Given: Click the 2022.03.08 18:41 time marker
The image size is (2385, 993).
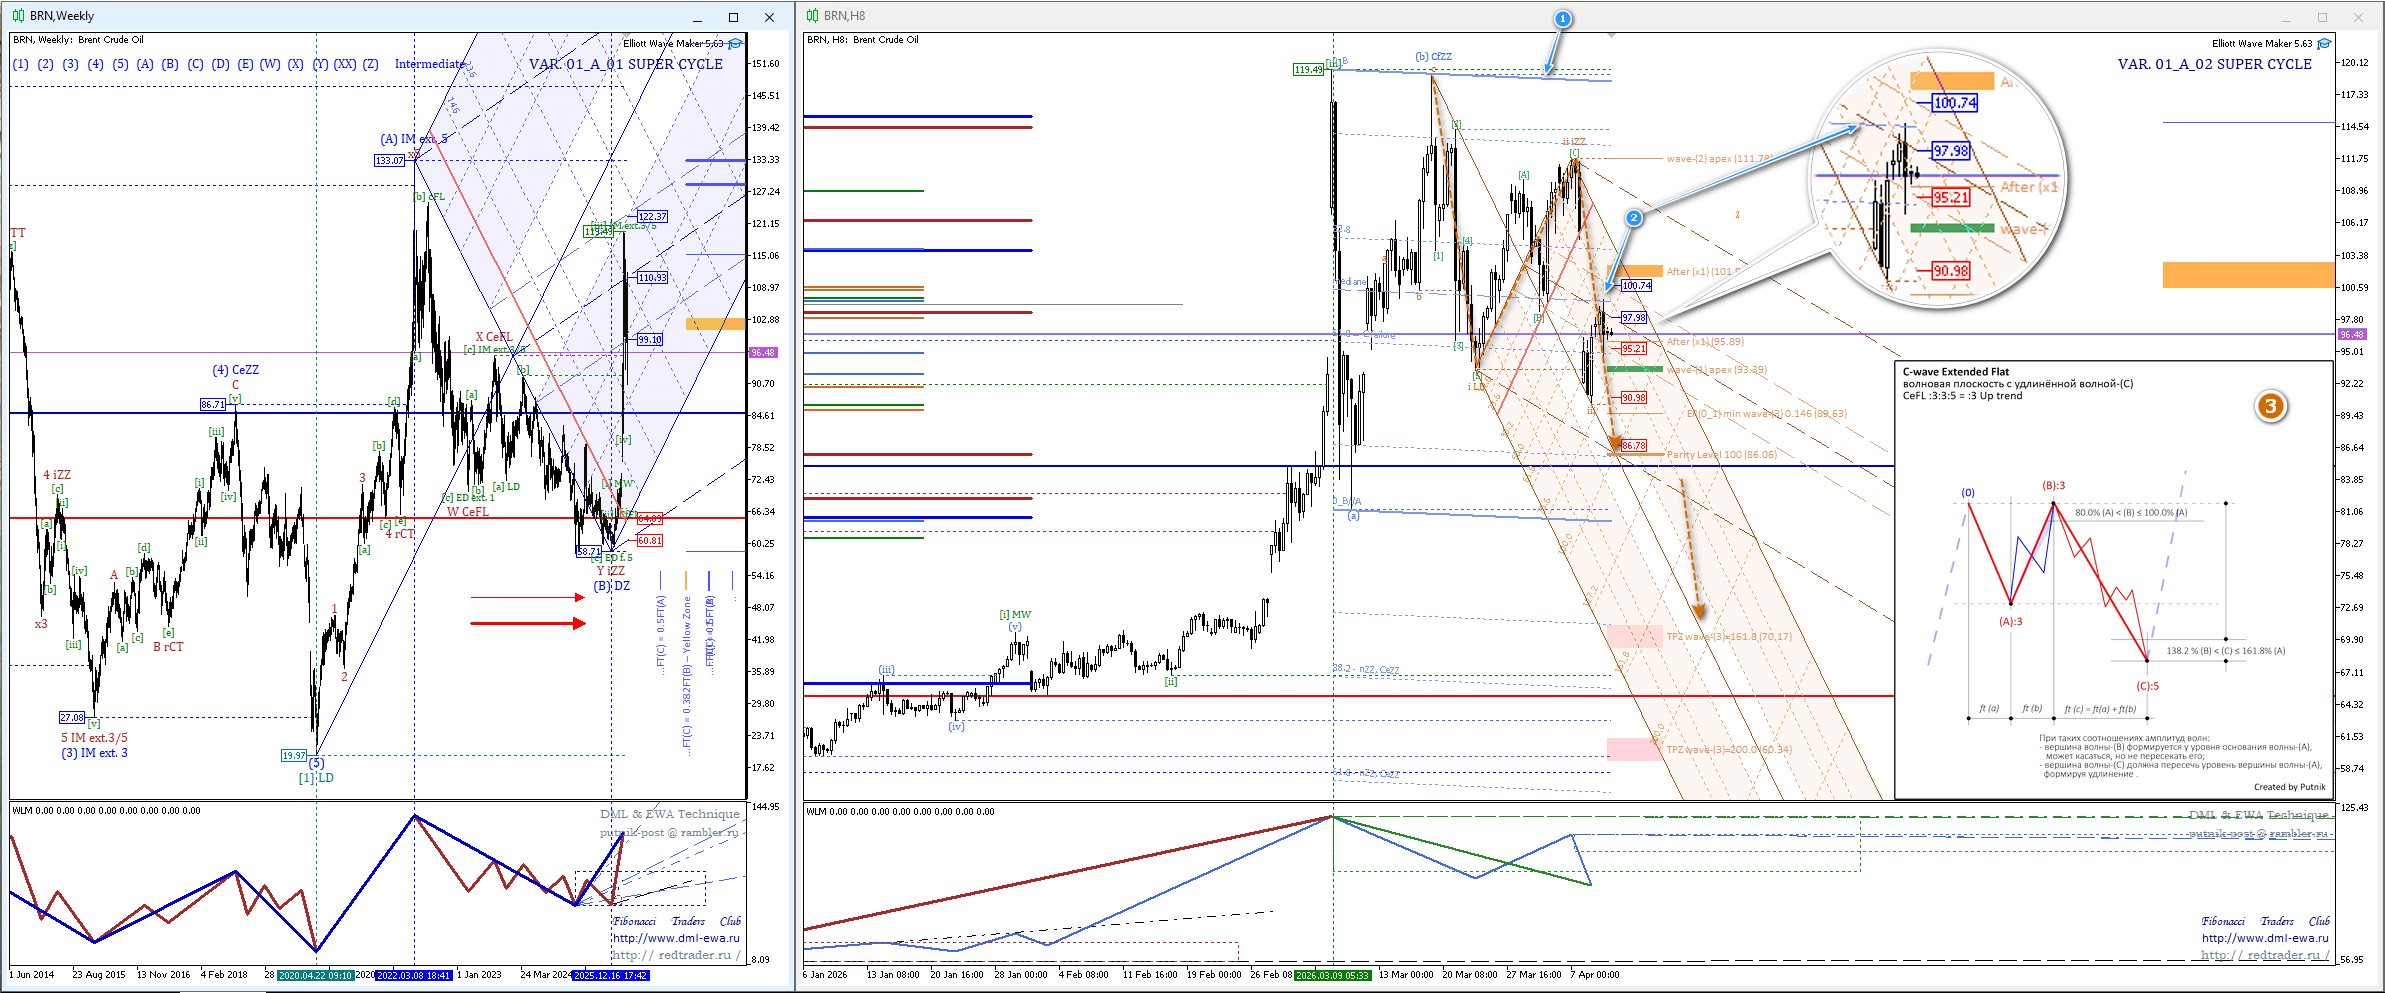Looking at the screenshot, I should pyautogui.click(x=414, y=975).
